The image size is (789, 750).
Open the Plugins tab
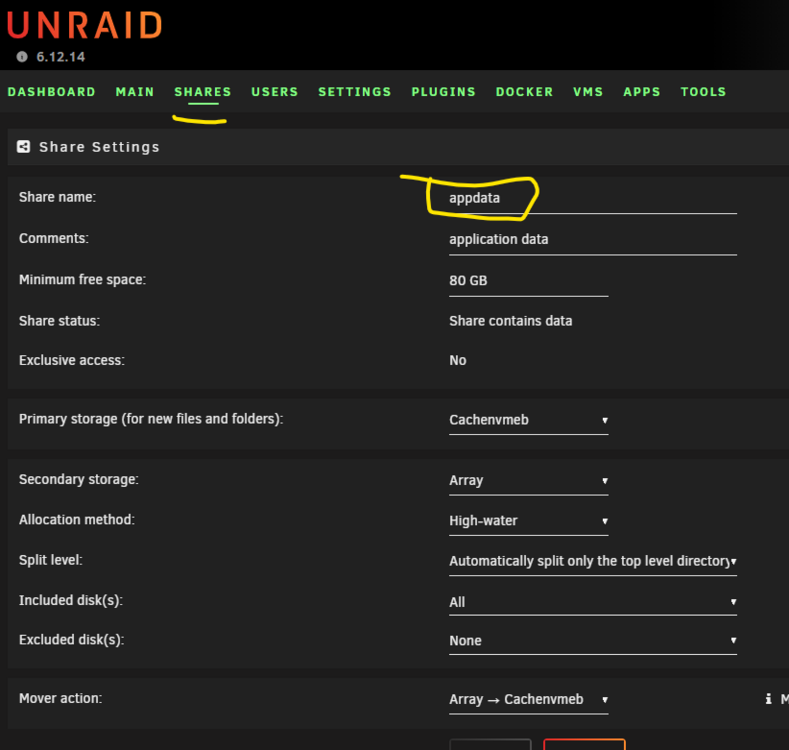click(x=443, y=92)
